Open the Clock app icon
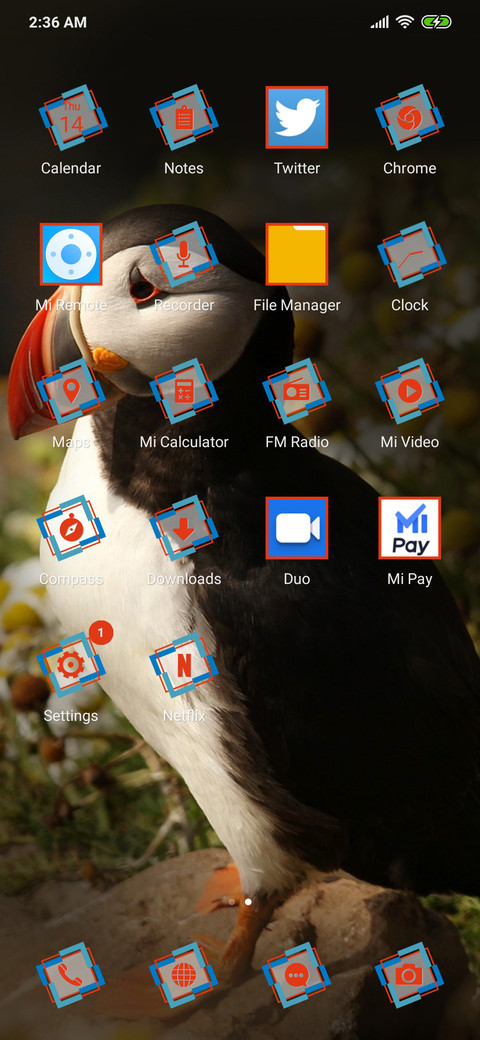Image resolution: width=480 pixels, height=1040 pixels. (410, 255)
